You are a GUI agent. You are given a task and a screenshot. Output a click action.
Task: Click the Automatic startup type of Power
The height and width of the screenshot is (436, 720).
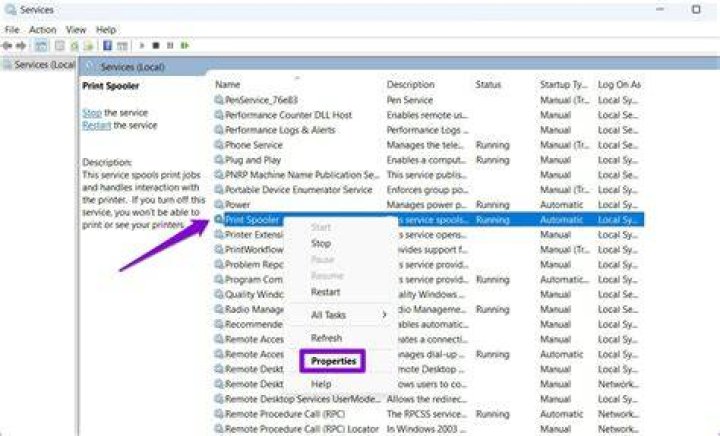pos(561,204)
